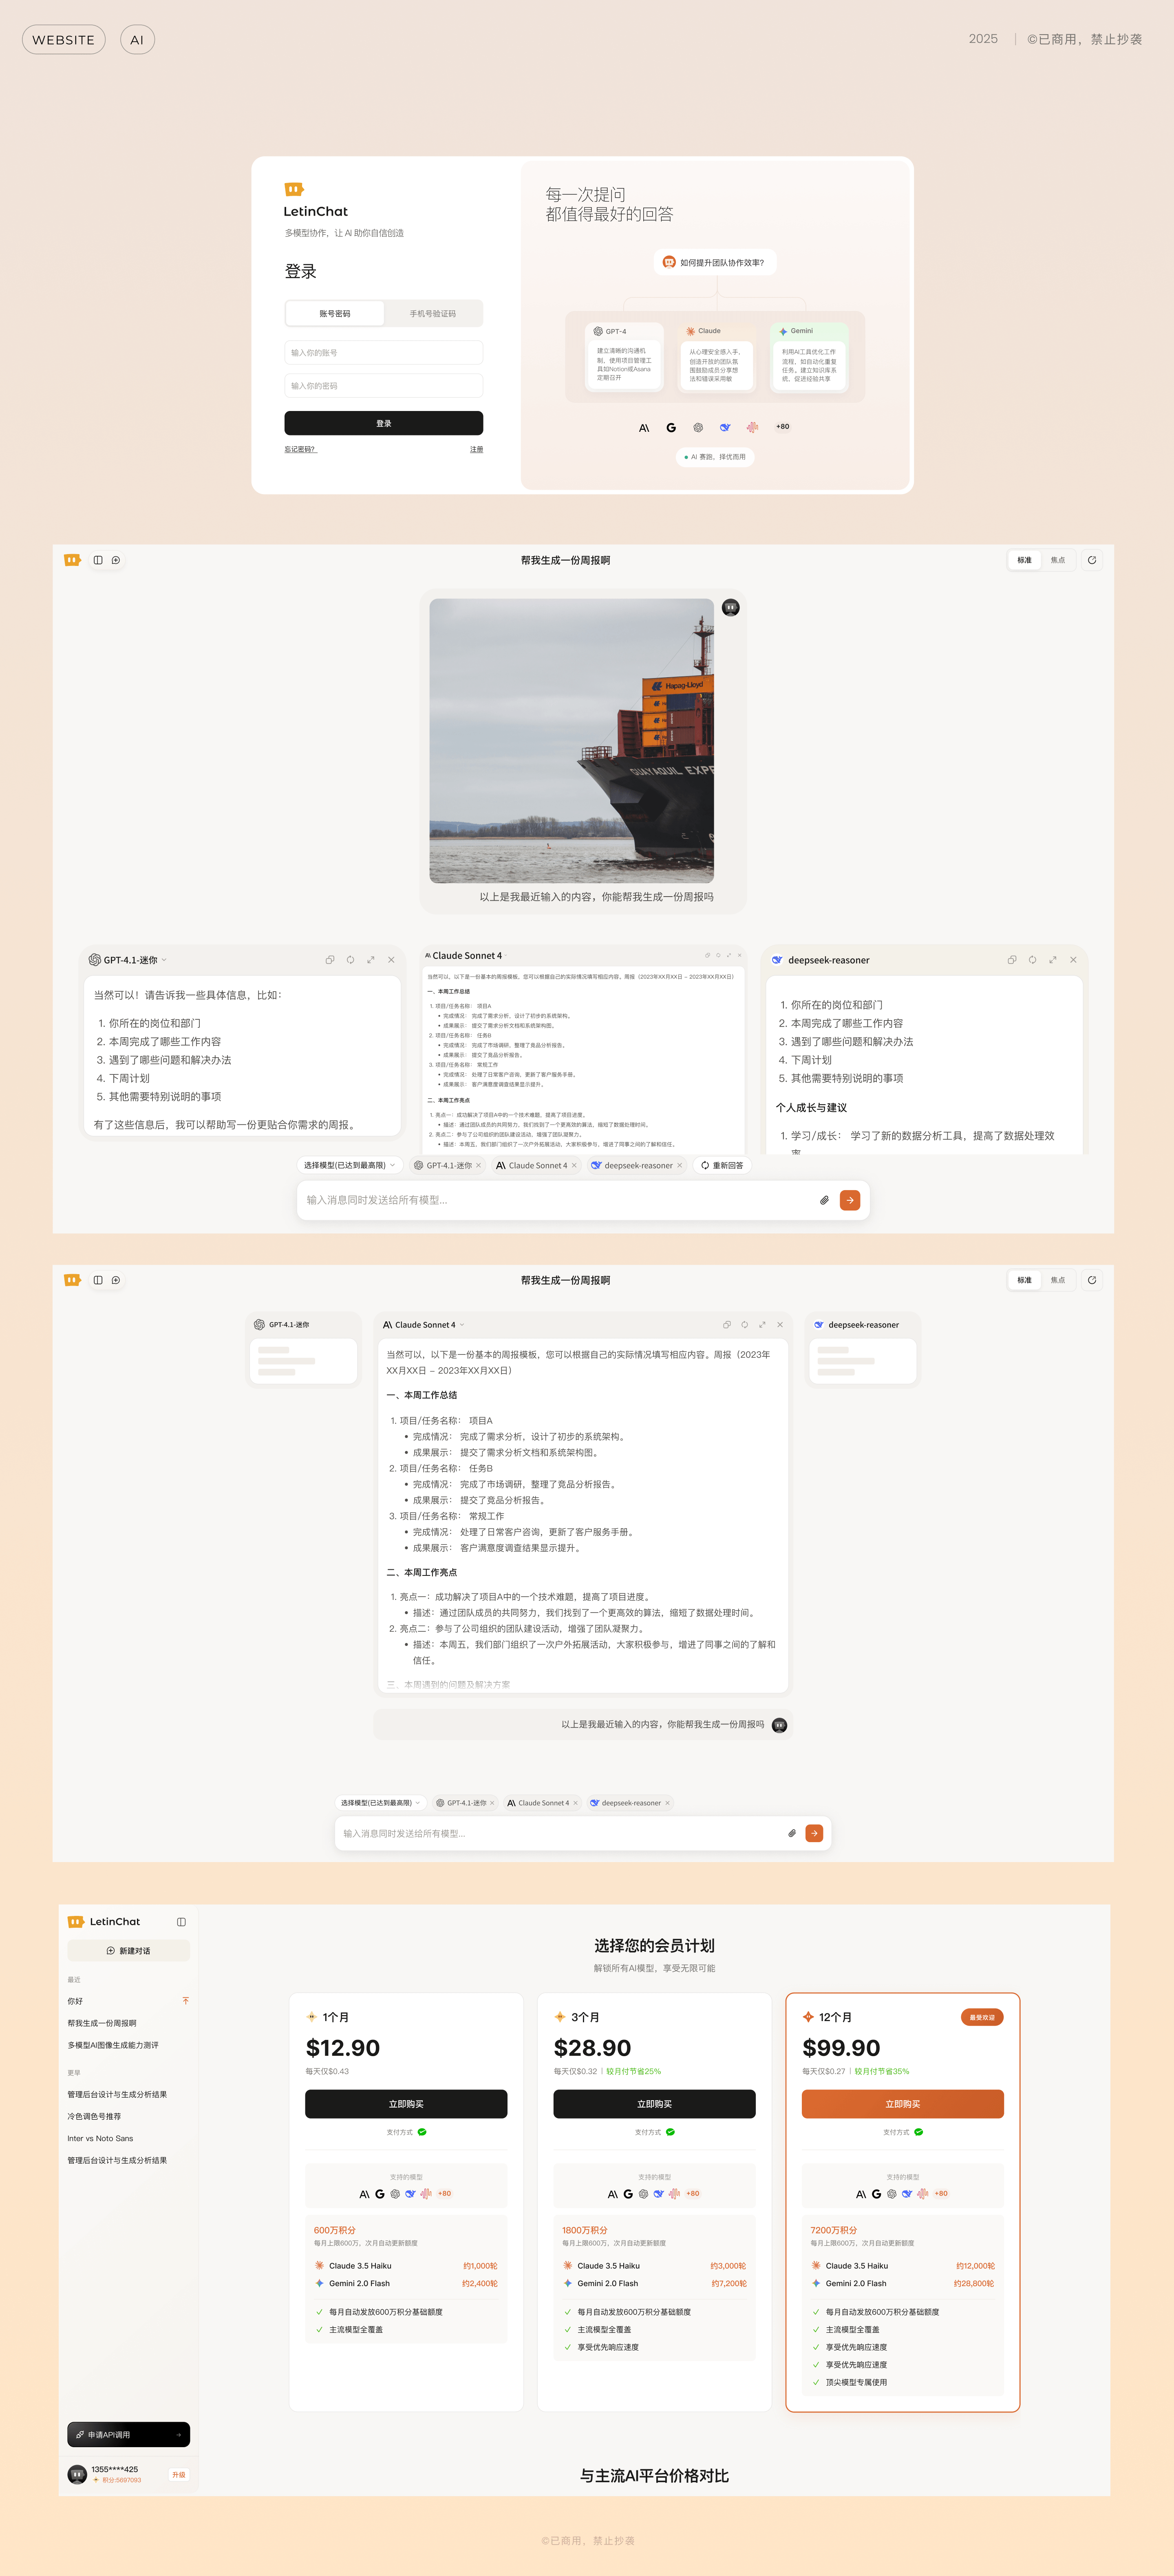Click LetinChat logo icon on login card

click(x=294, y=189)
